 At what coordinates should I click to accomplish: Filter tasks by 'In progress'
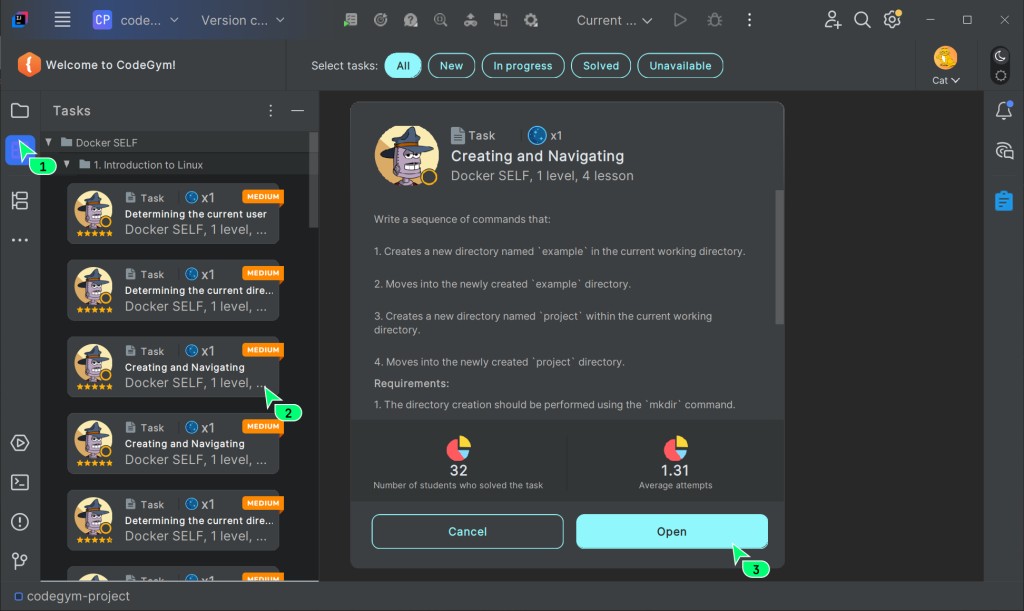tap(522, 66)
